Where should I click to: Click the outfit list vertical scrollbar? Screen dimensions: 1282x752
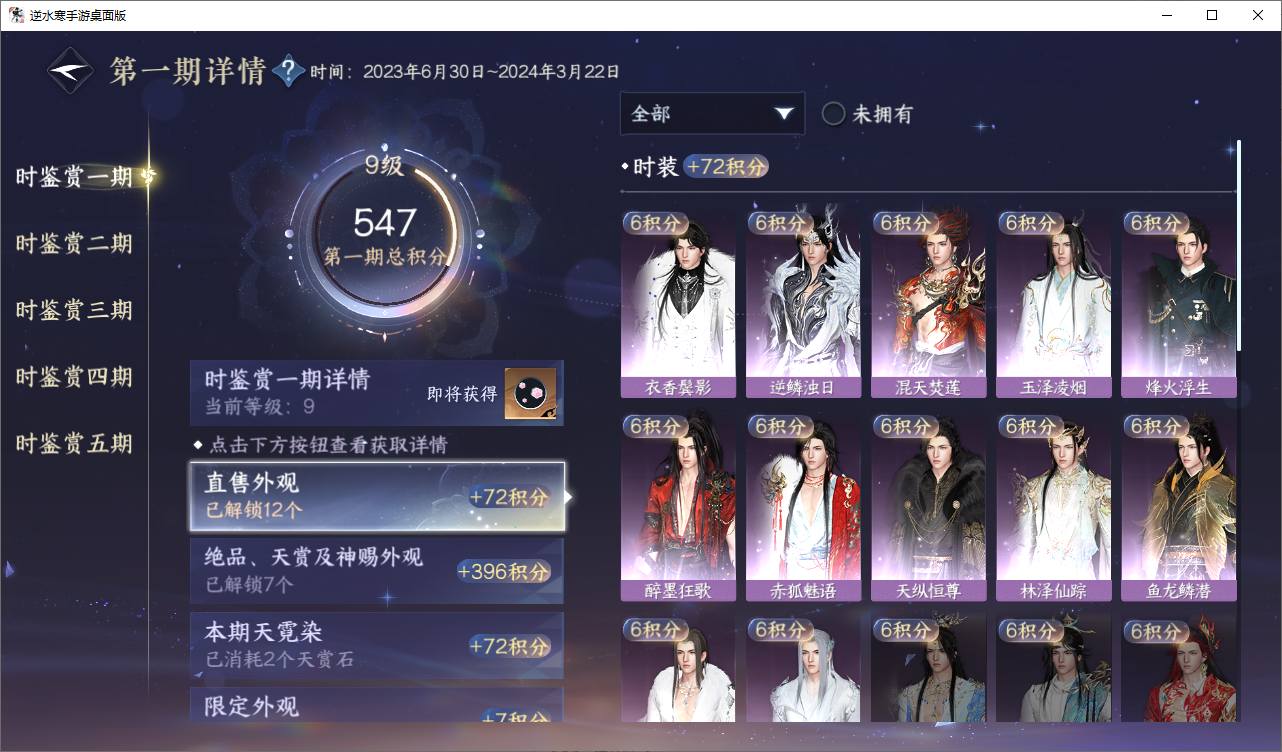tap(1239, 245)
